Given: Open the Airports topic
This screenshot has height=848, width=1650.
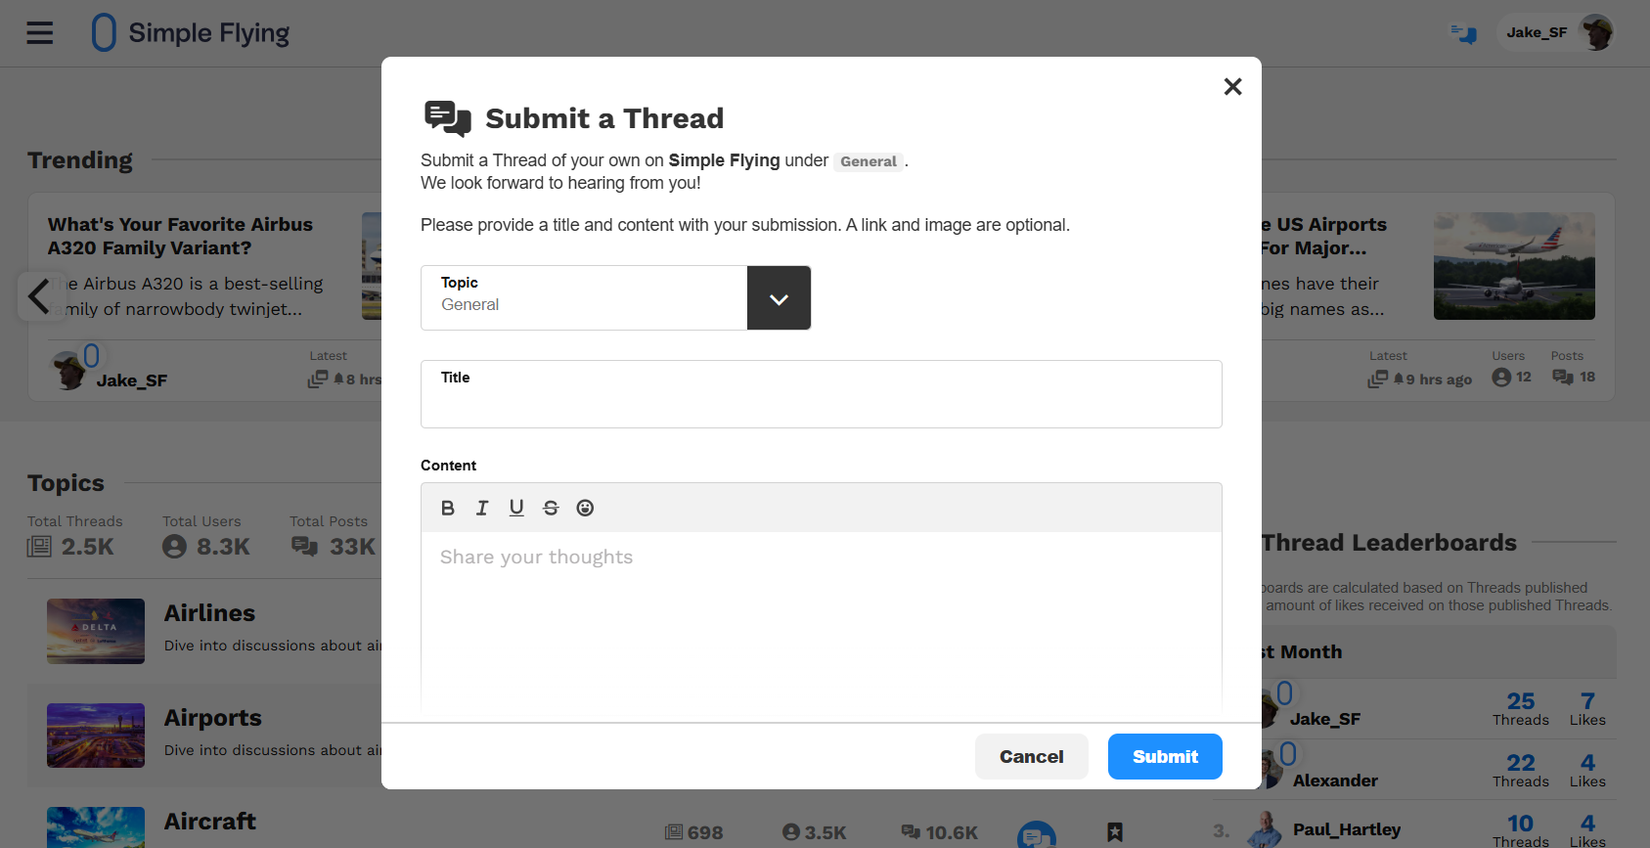Looking at the screenshot, I should (x=212, y=718).
